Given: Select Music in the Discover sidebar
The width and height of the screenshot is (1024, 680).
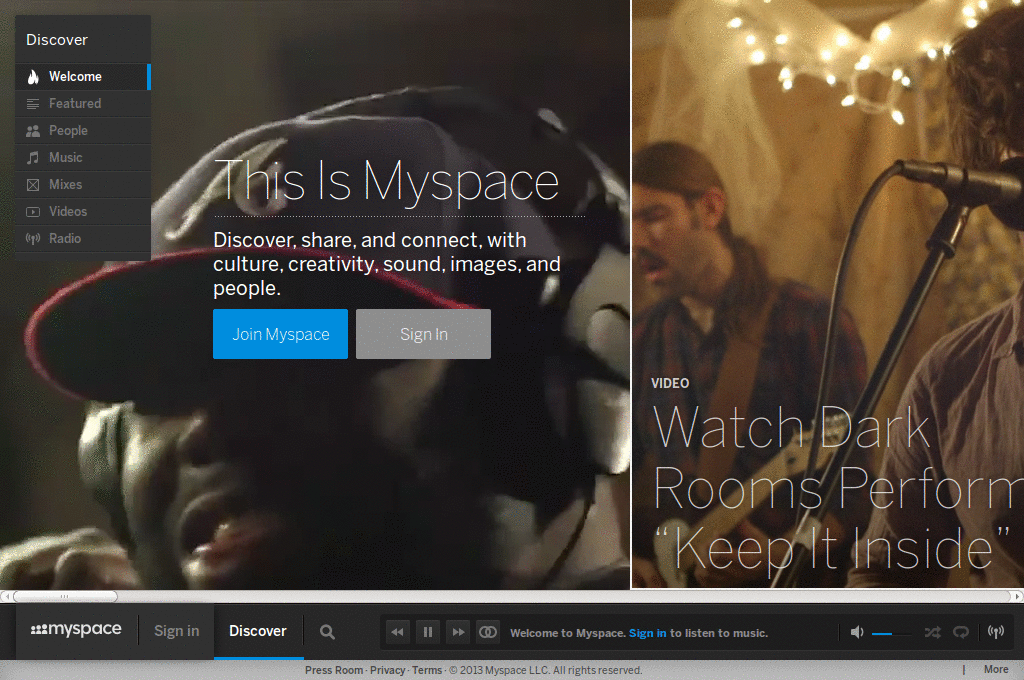Looking at the screenshot, I should click(x=83, y=157).
